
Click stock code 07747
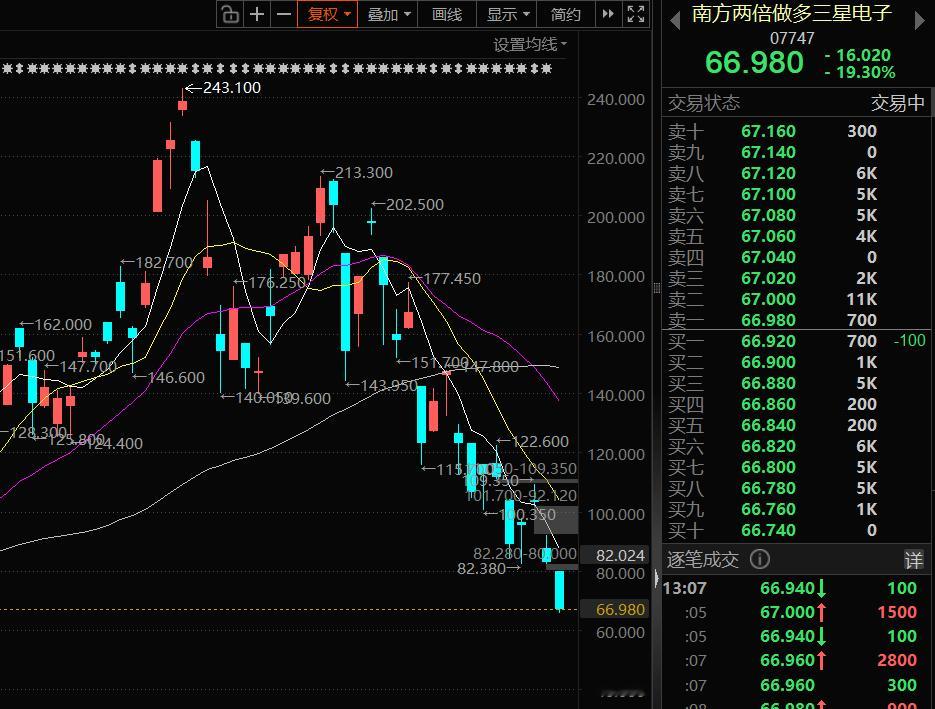[792, 39]
